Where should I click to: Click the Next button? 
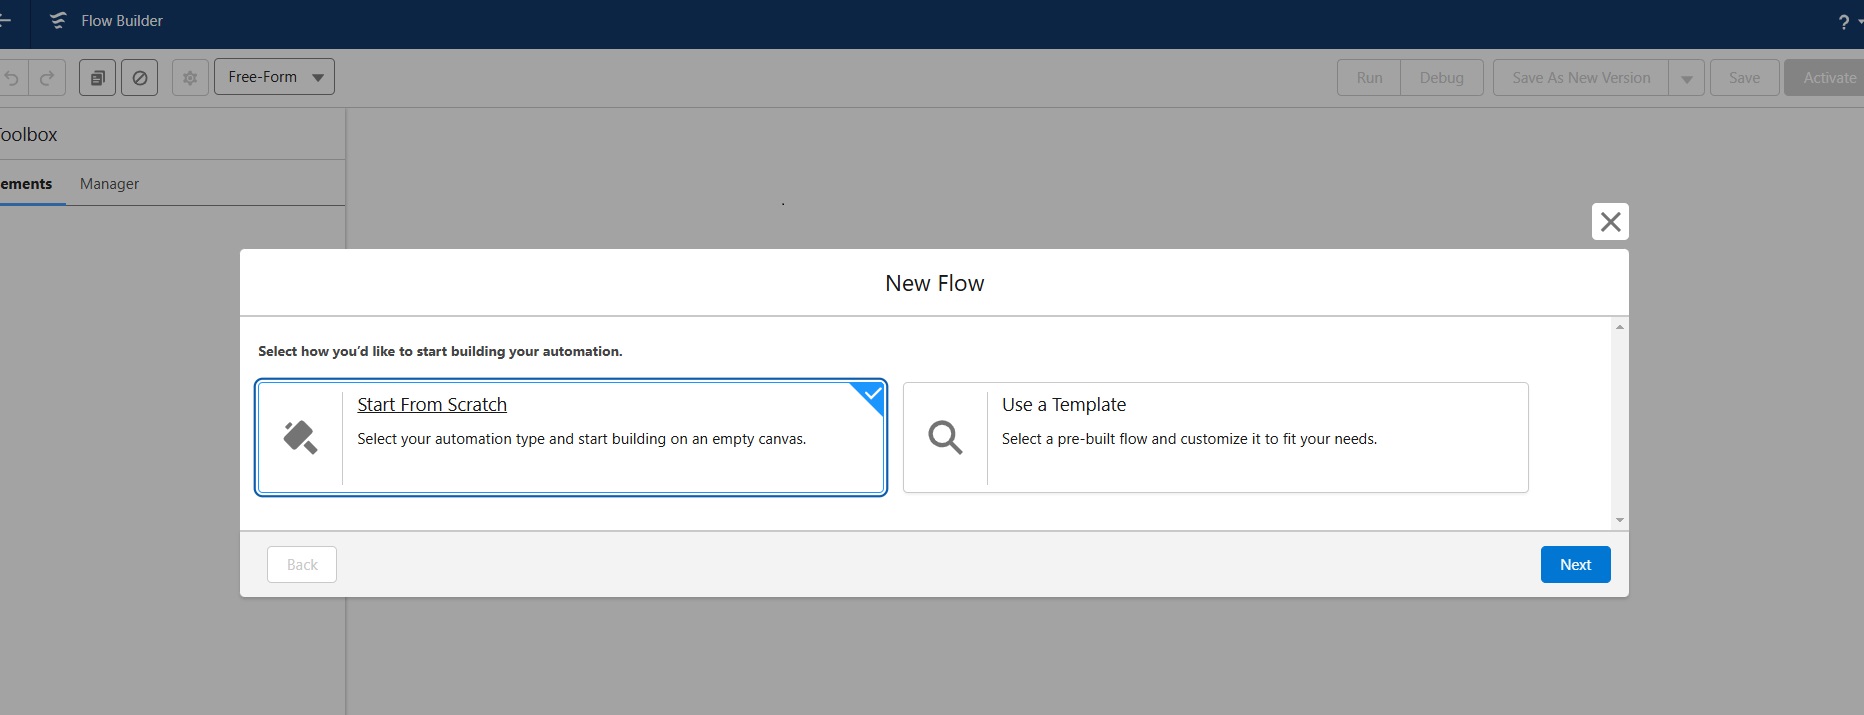point(1575,564)
